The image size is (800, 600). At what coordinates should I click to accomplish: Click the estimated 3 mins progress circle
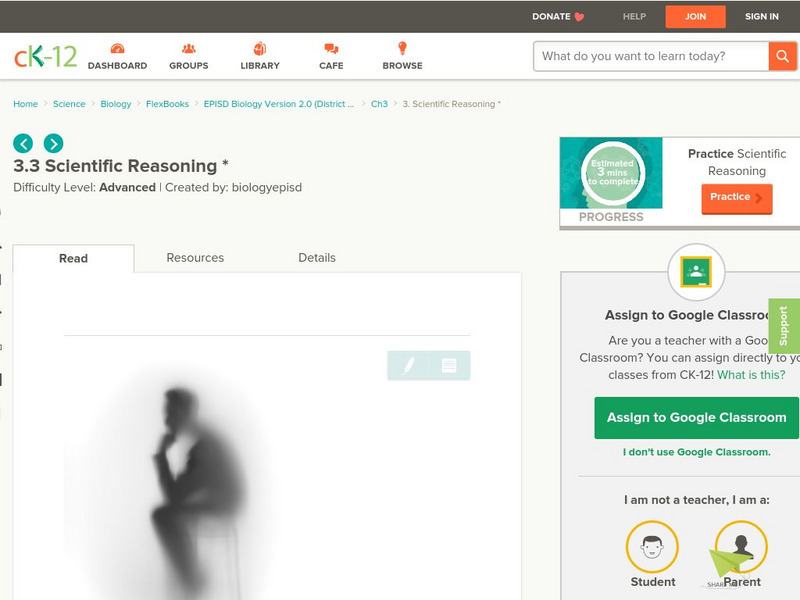[612, 173]
